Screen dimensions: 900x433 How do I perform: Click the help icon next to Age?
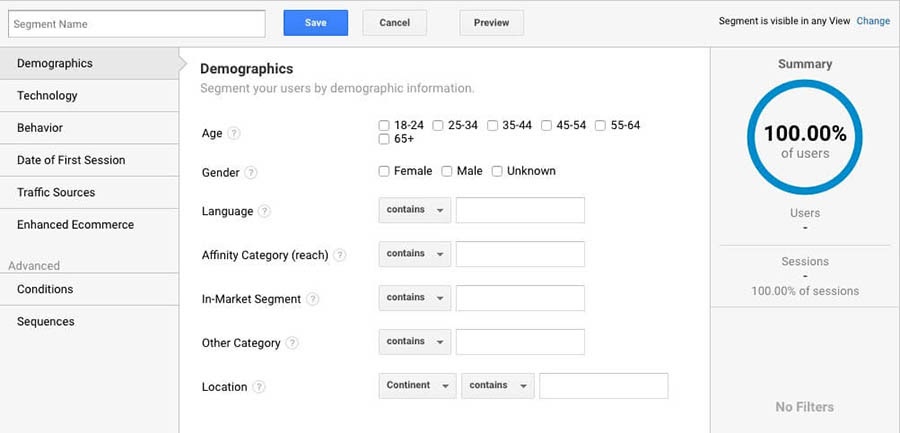pyautogui.click(x=234, y=133)
